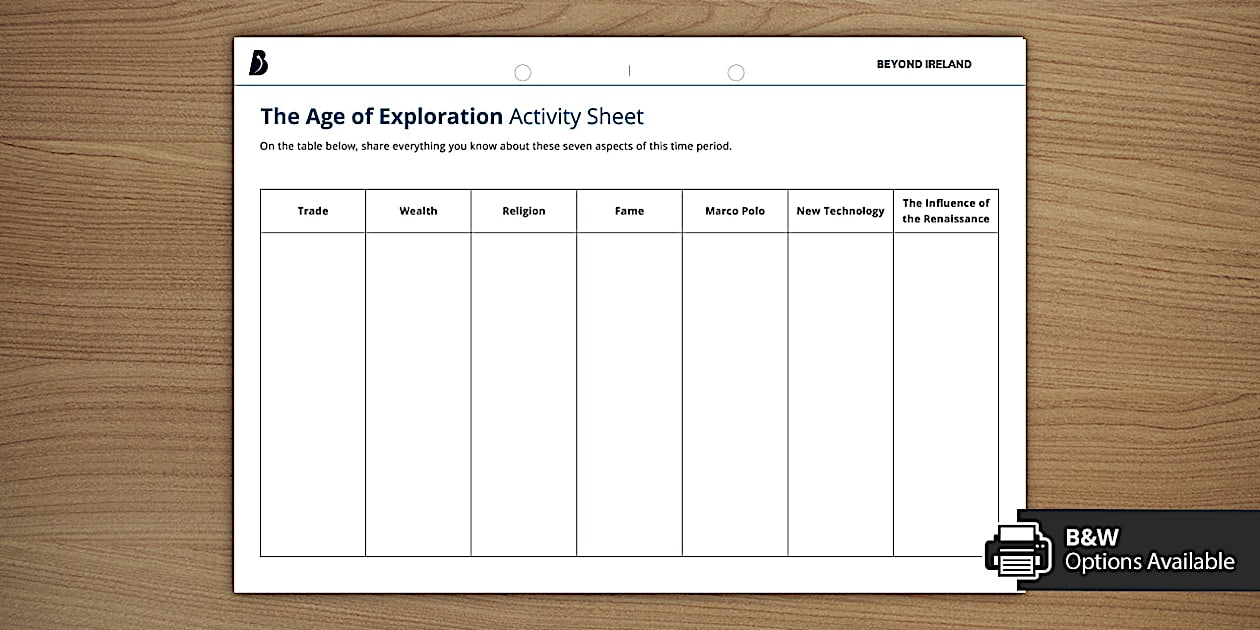Click the black divider line under the header

pos(629,85)
